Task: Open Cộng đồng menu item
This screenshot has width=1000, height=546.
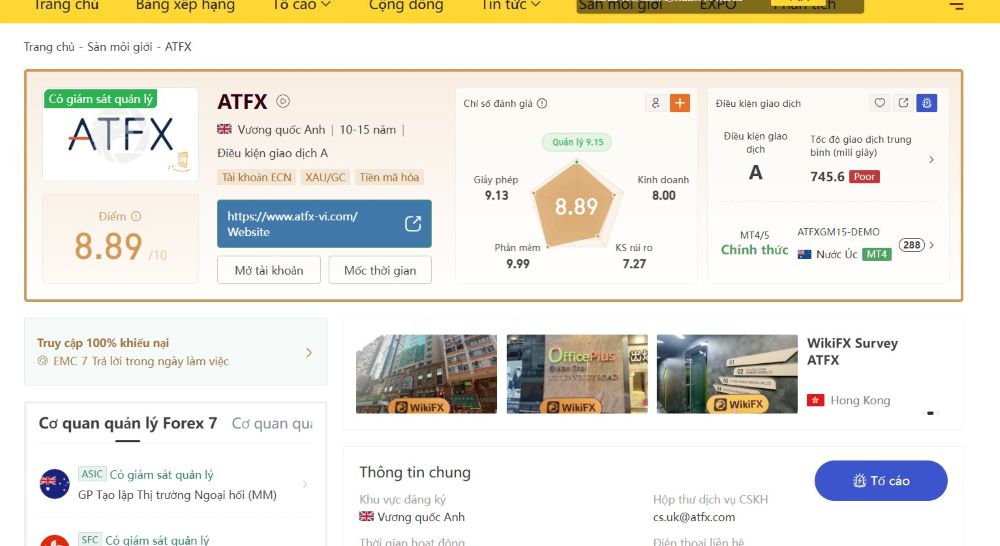Action: 406,5
